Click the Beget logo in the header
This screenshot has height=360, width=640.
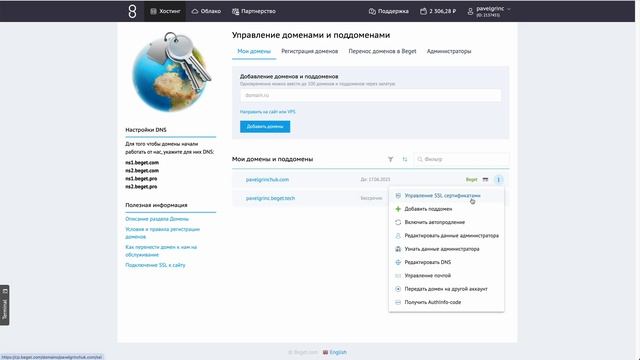pyautogui.click(x=132, y=11)
